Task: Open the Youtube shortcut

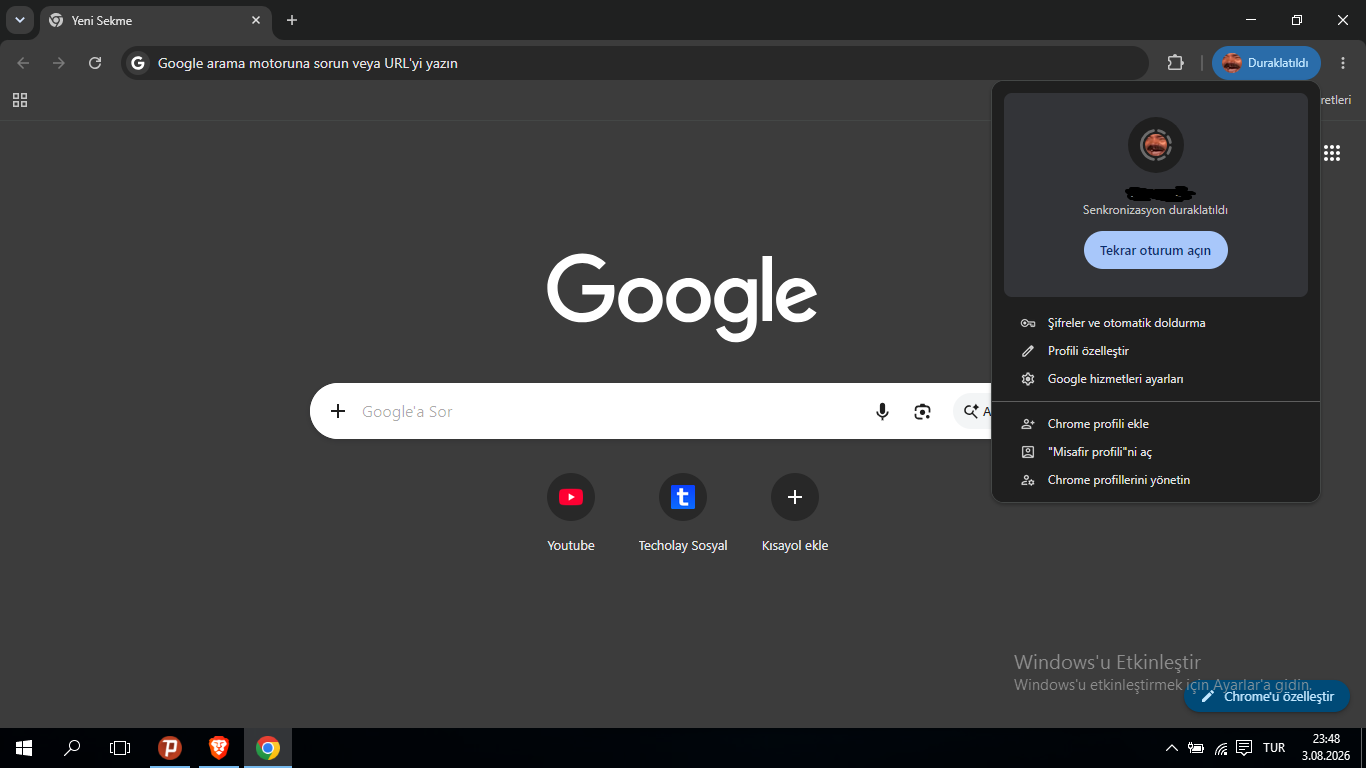Action: (571, 513)
